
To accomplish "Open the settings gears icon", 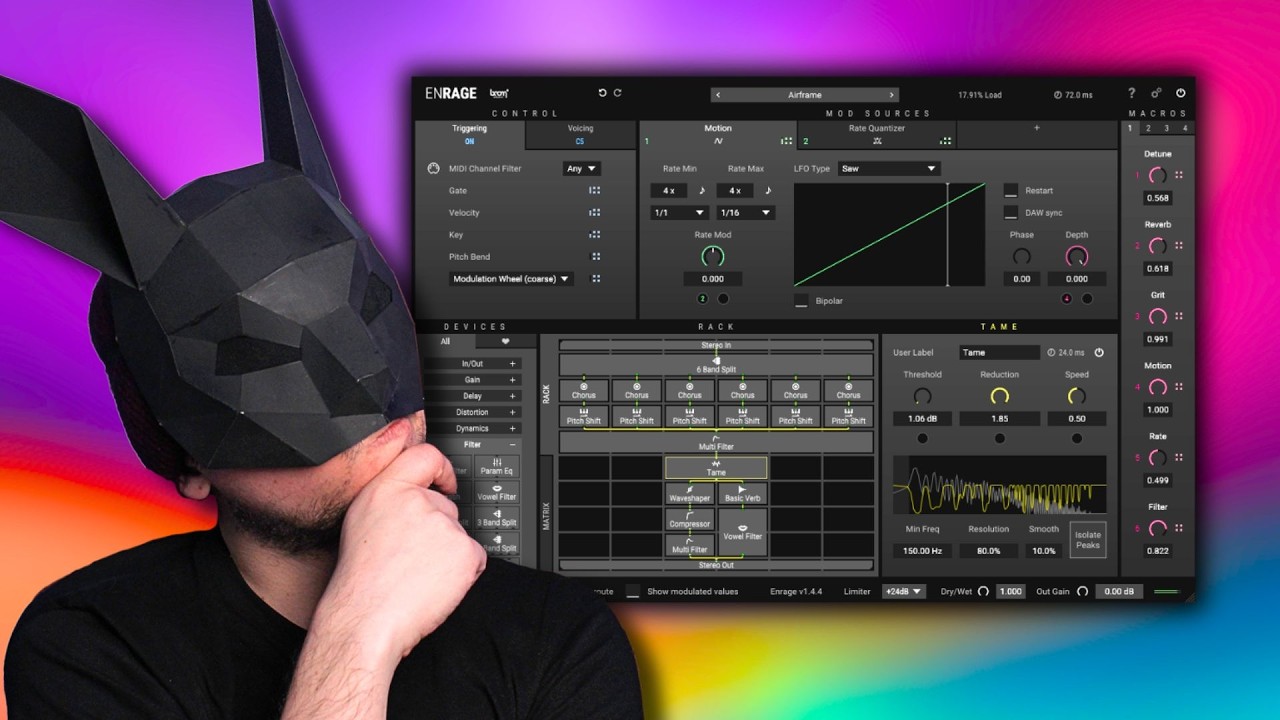I will 1156,93.
